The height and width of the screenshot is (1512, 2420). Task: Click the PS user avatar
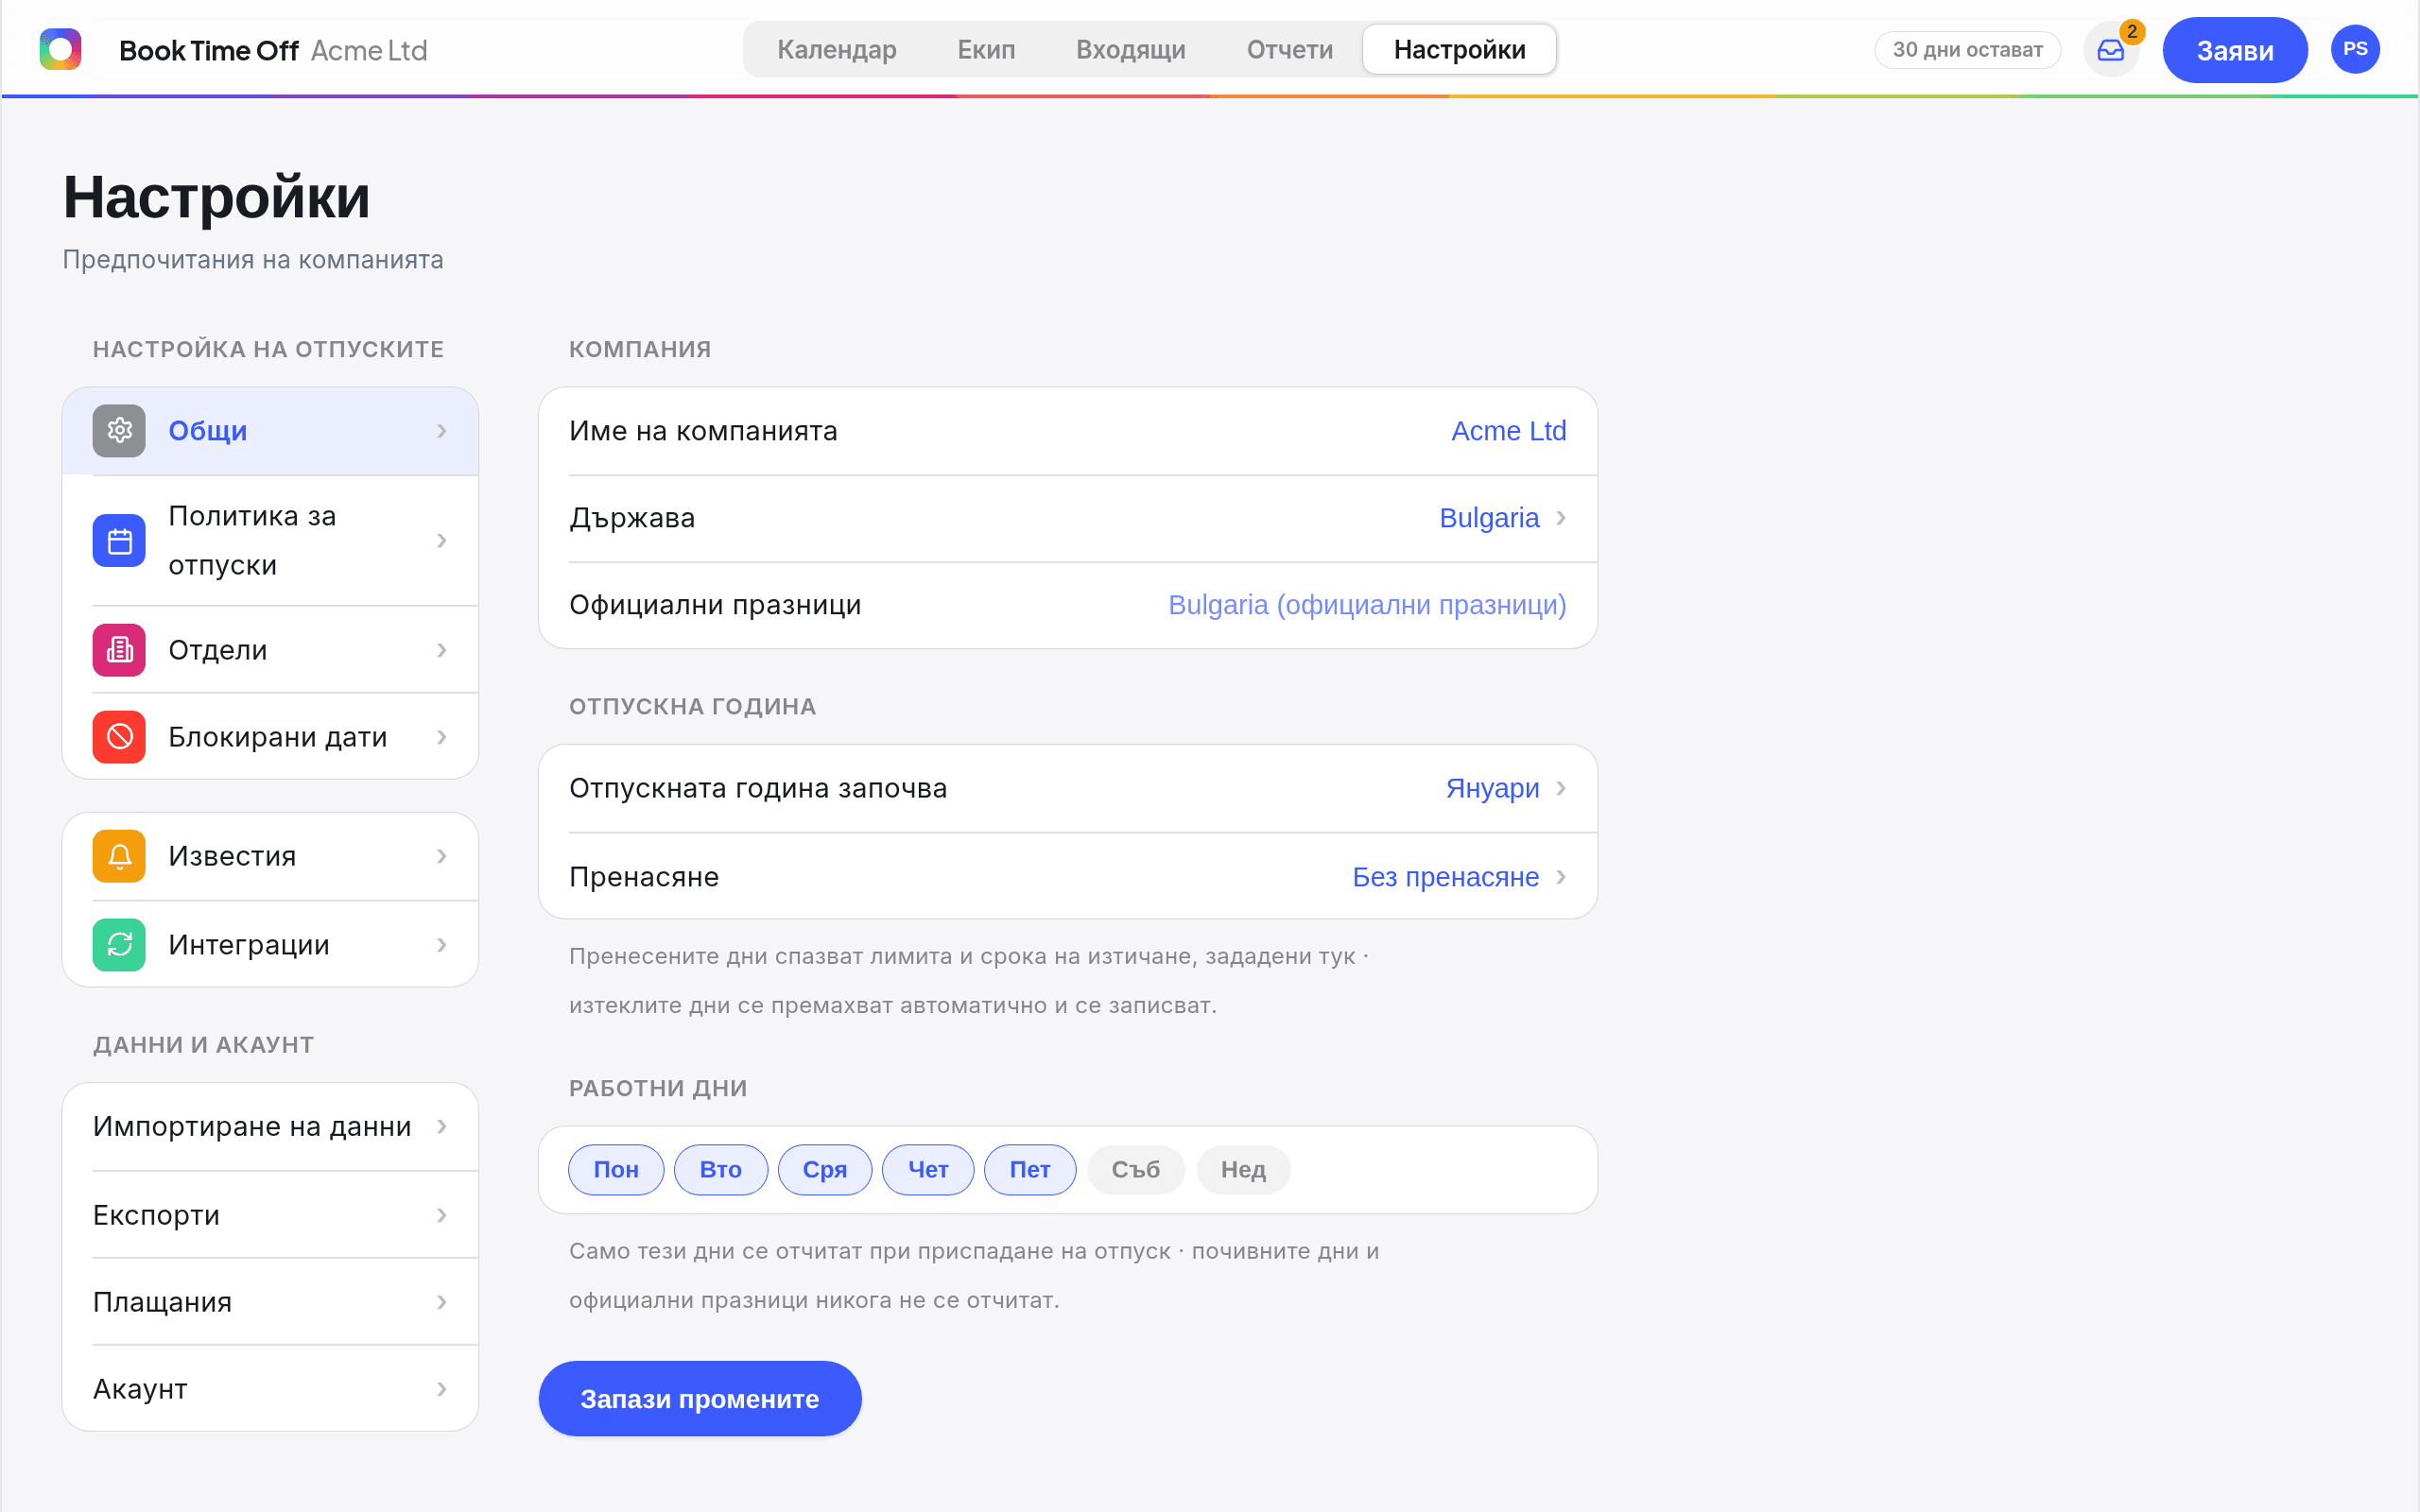[x=2355, y=49]
